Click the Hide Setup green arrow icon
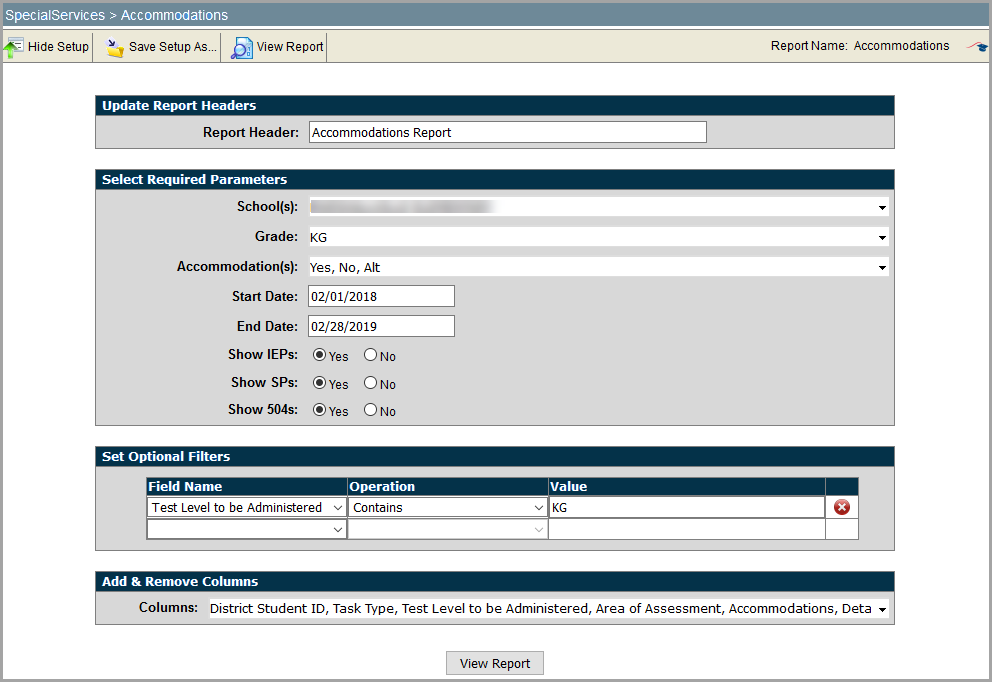992x682 pixels. coord(13,47)
